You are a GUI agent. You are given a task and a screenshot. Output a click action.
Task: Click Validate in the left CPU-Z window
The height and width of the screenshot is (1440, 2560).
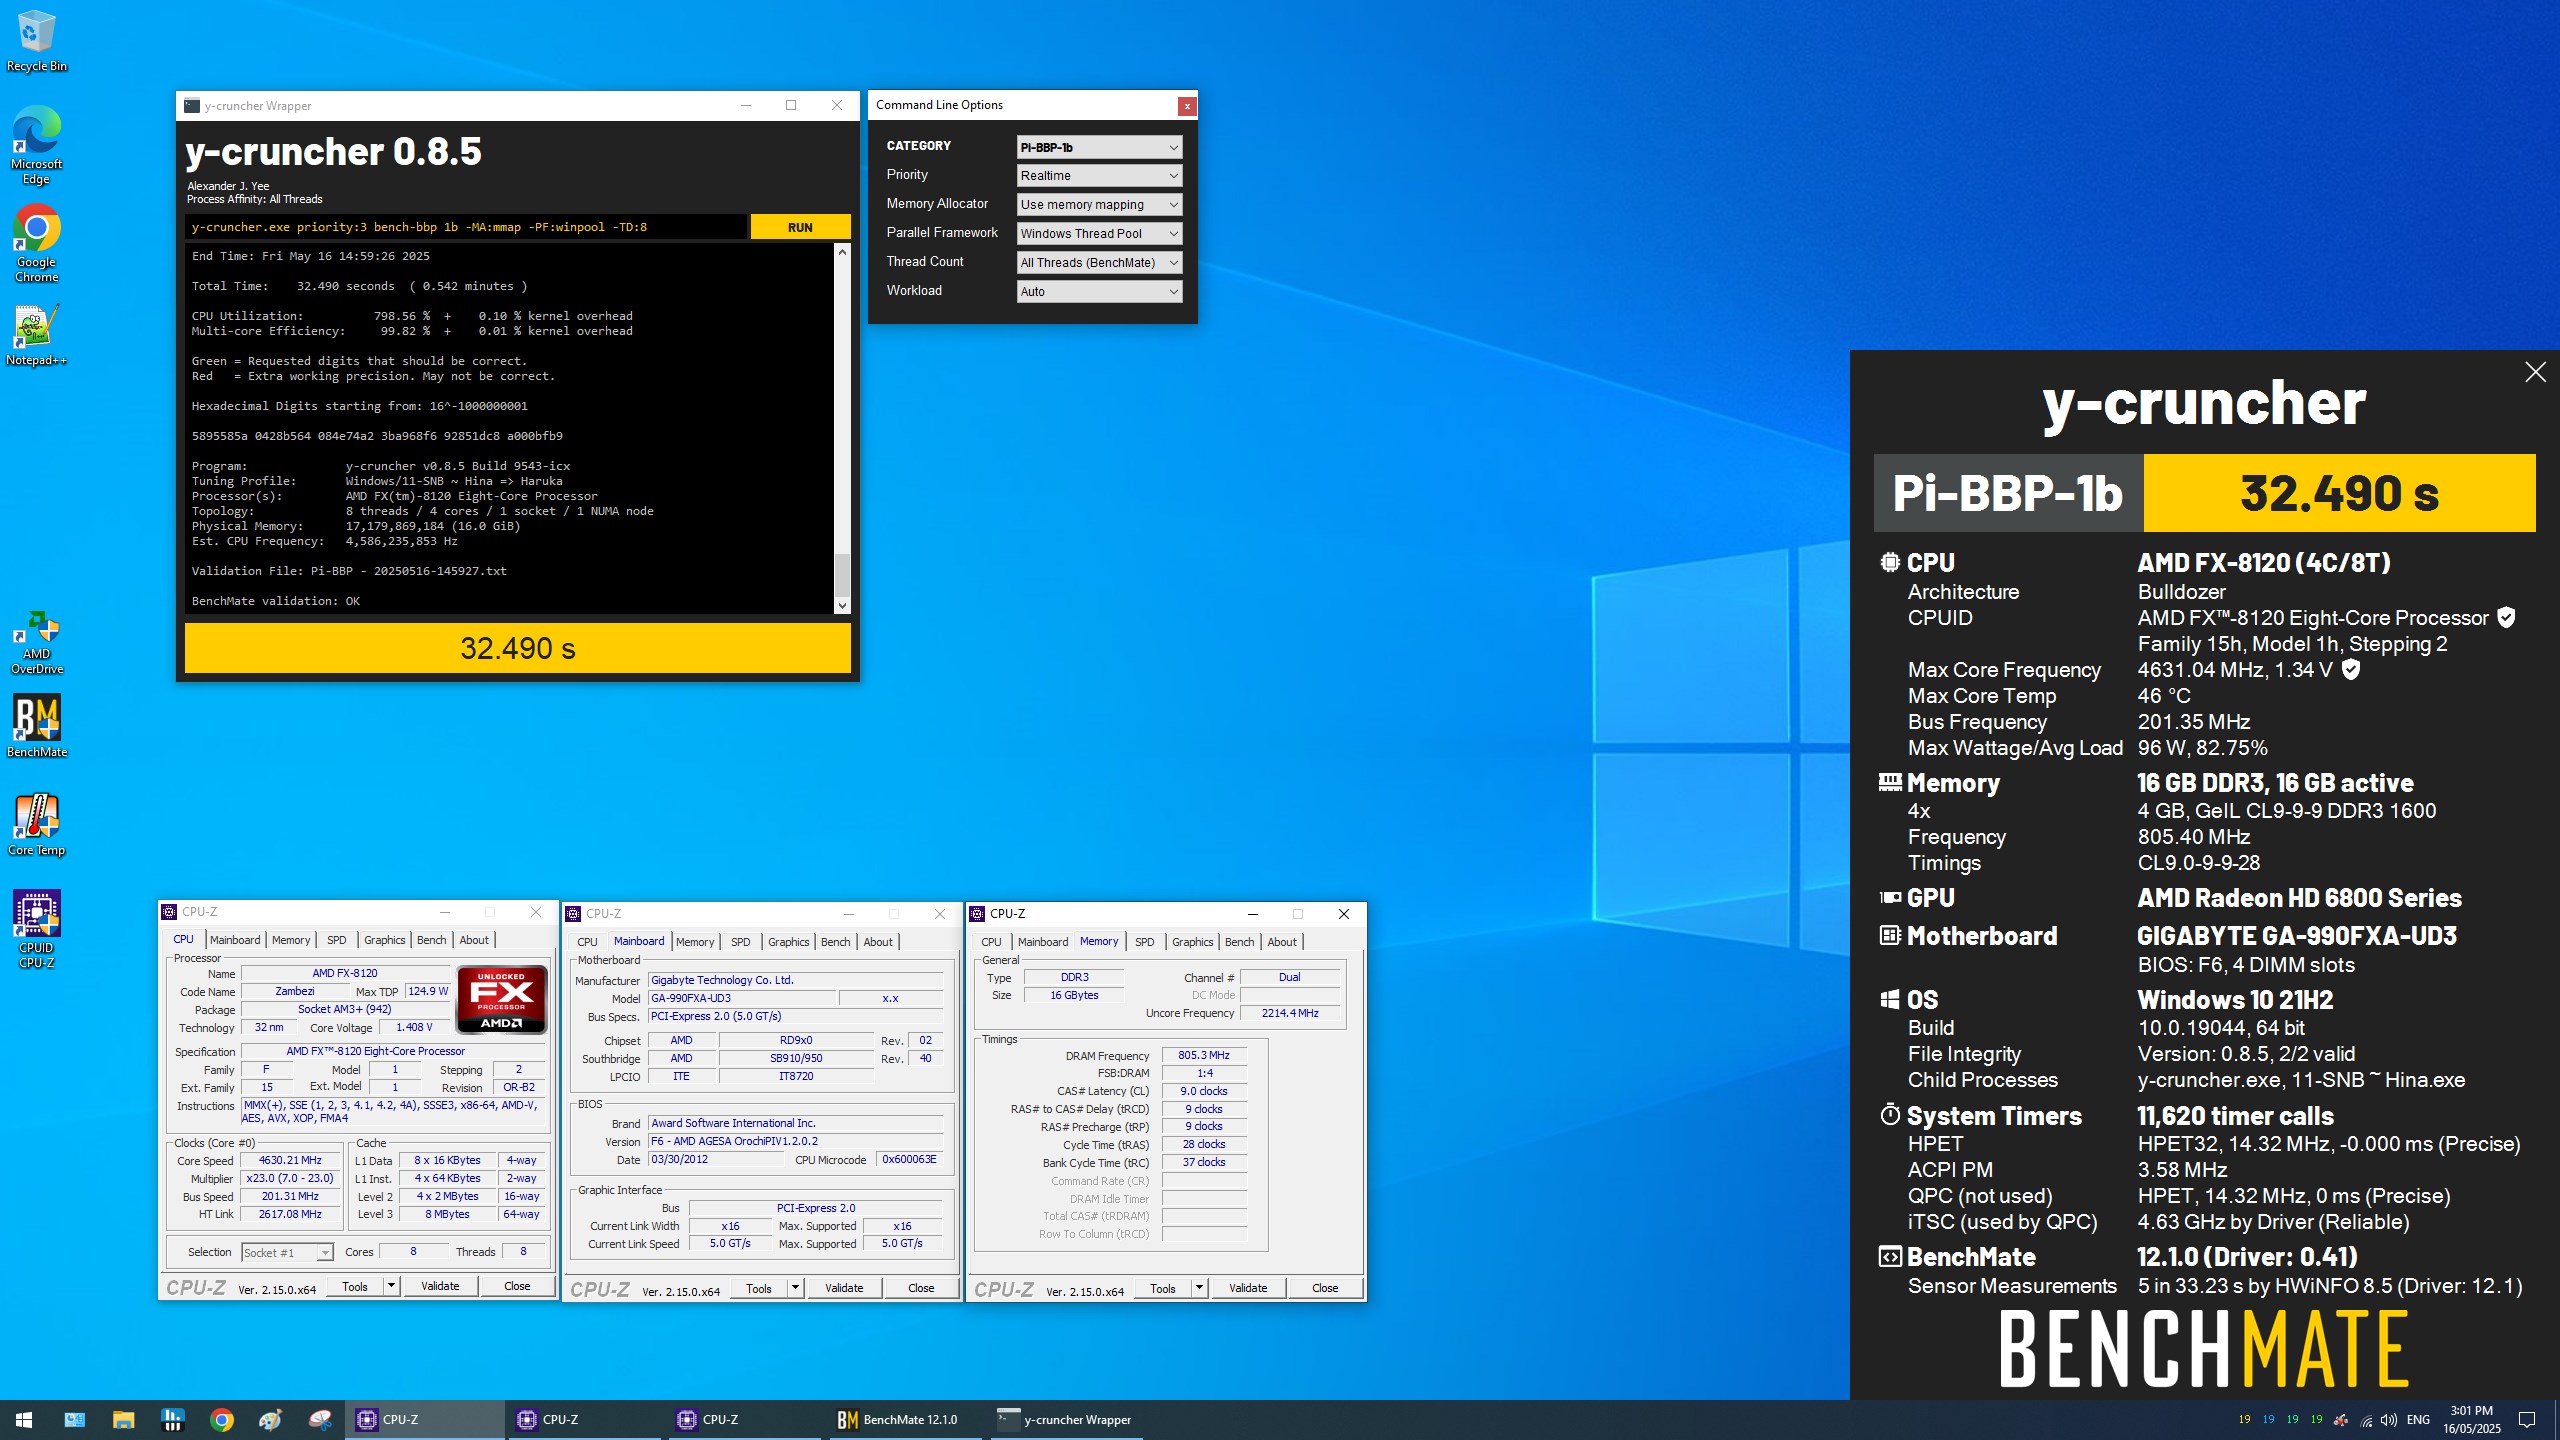440,1286
